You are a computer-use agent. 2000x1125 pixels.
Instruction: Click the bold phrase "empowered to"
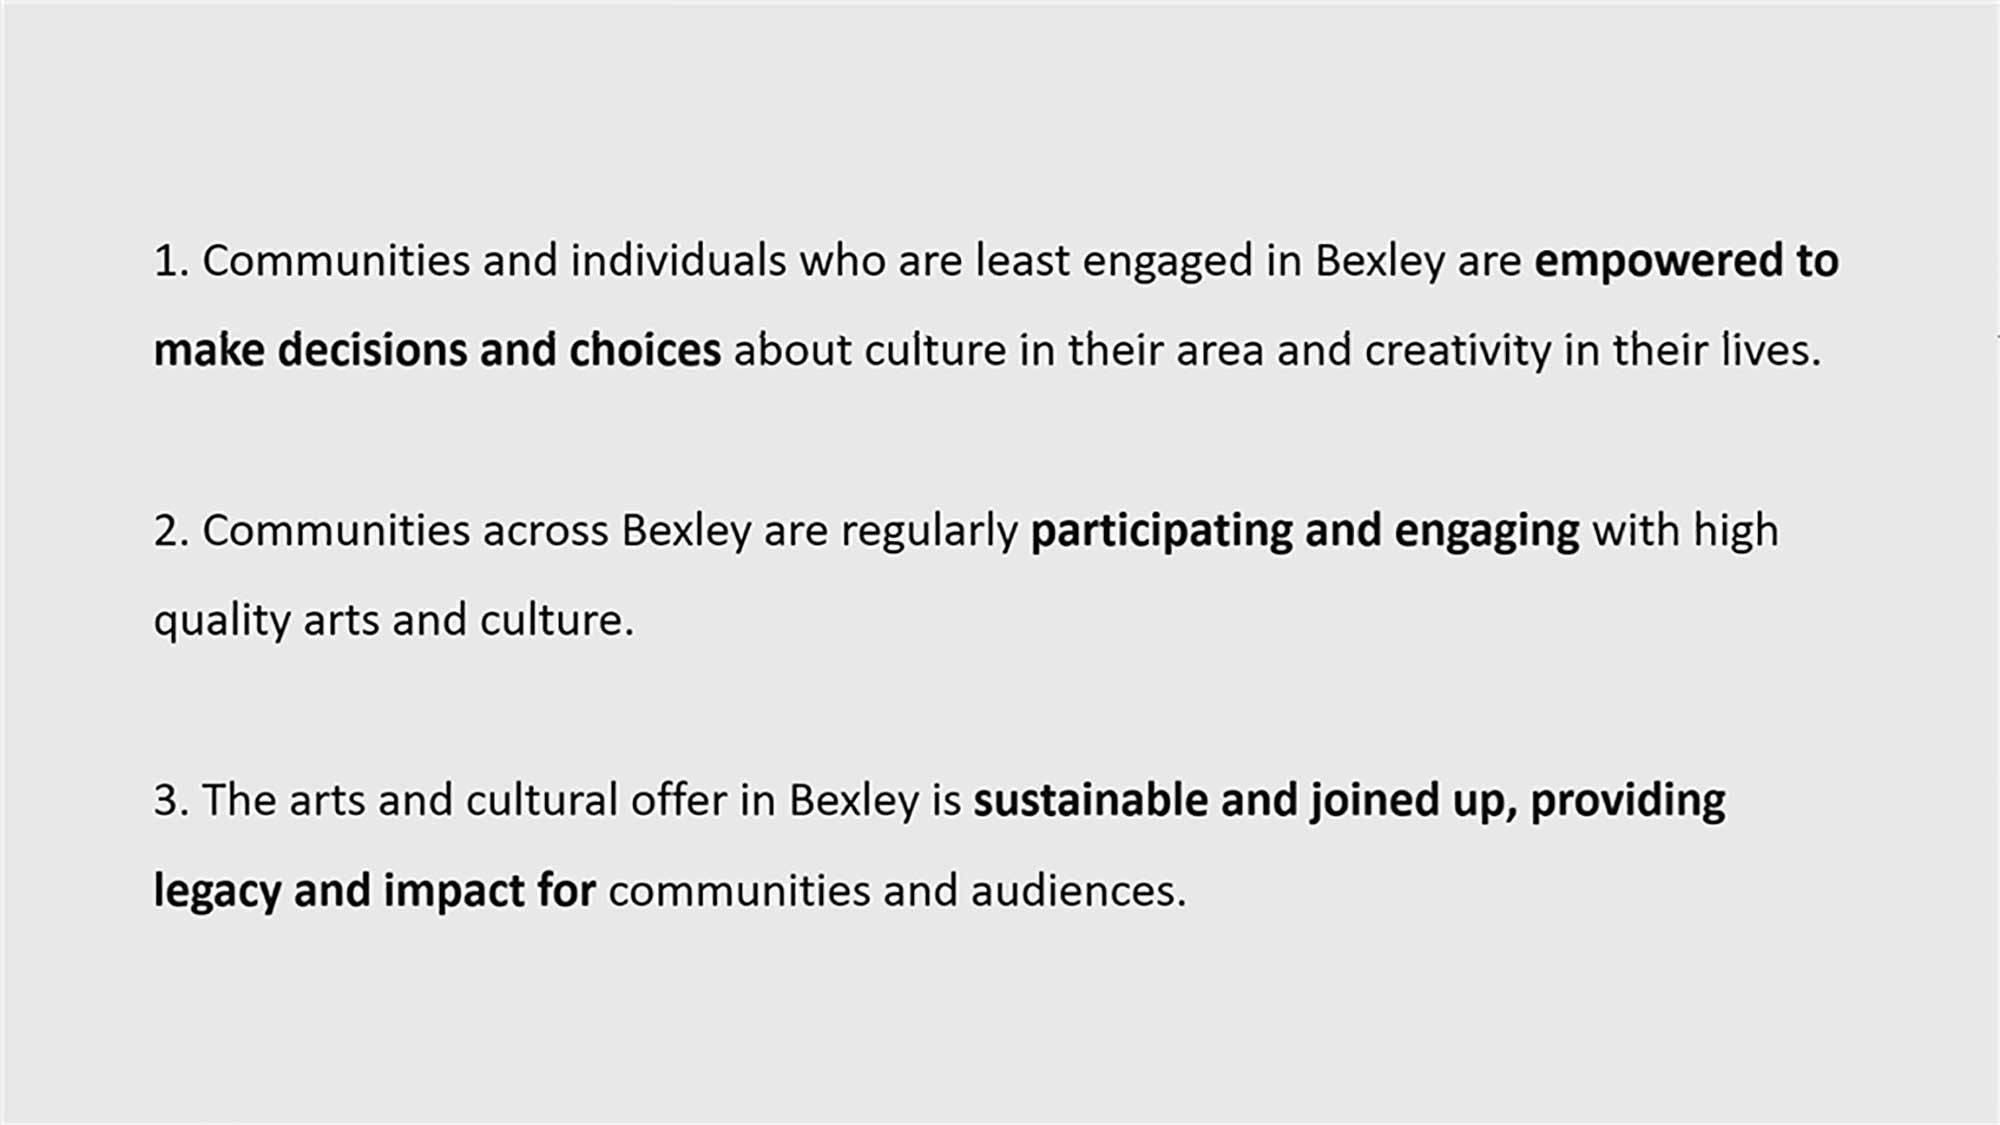(1686, 261)
